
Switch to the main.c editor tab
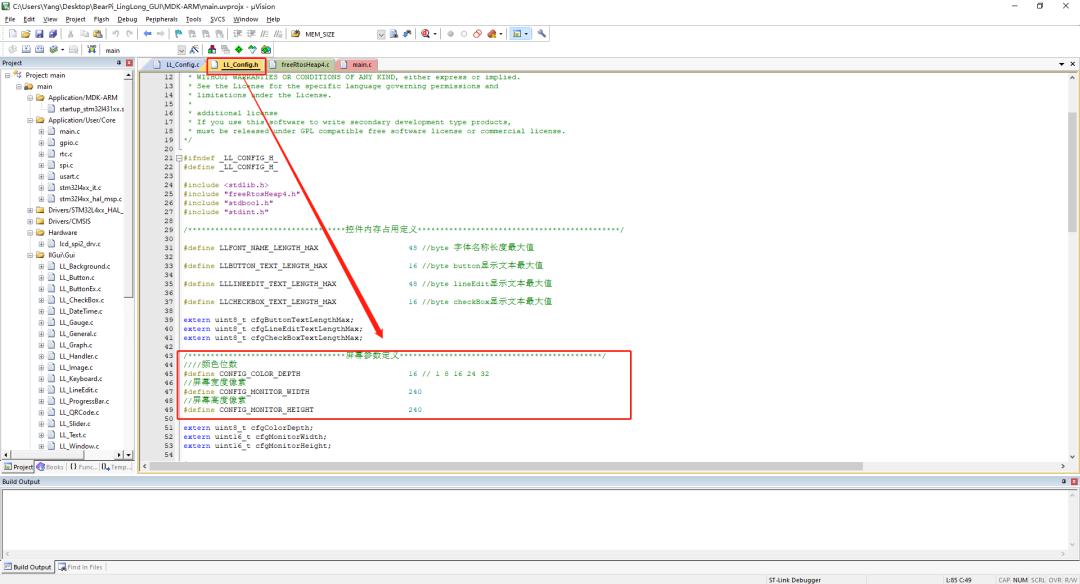[356, 65]
